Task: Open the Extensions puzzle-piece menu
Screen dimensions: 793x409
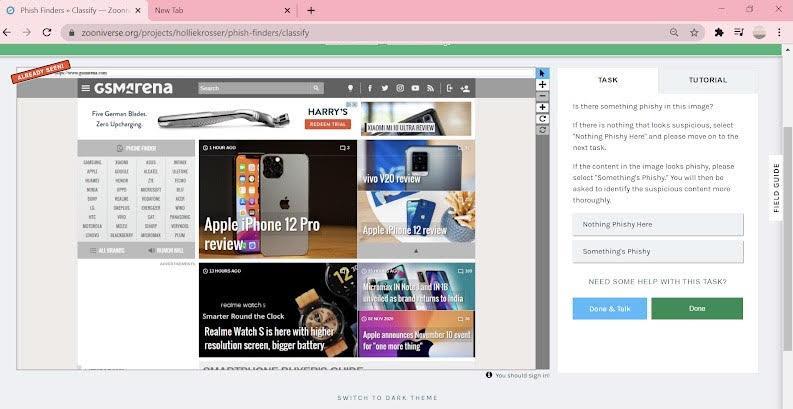Action: tap(719, 32)
